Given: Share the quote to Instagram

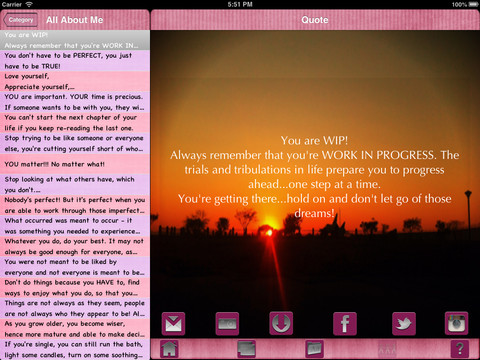Looking at the screenshot, I should pos(457,323).
